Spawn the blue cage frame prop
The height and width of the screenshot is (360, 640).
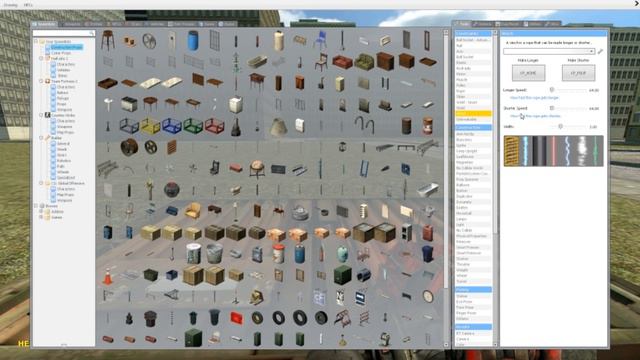[x=171, y=126]
